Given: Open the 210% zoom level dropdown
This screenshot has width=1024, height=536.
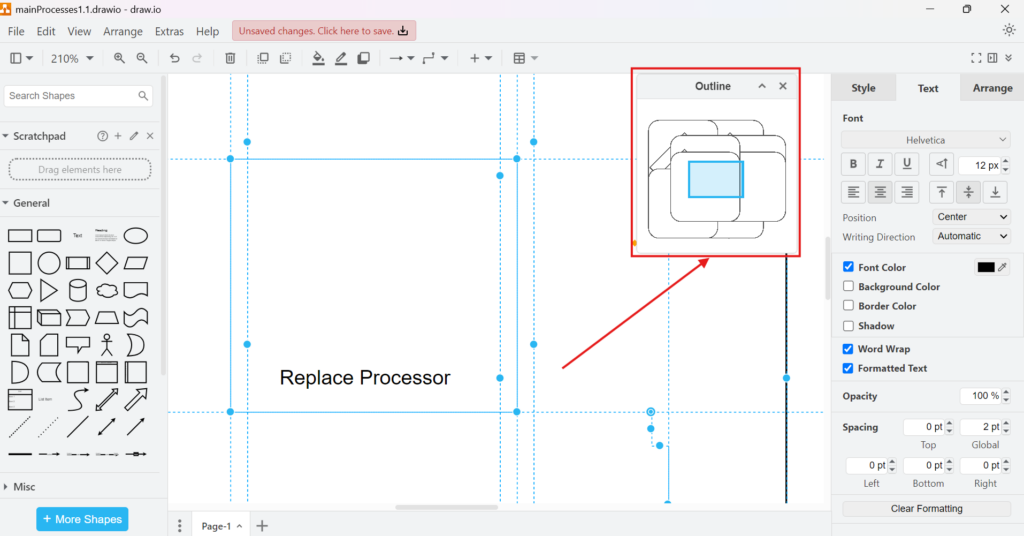Looking at the screenshot, I should 72,58.
